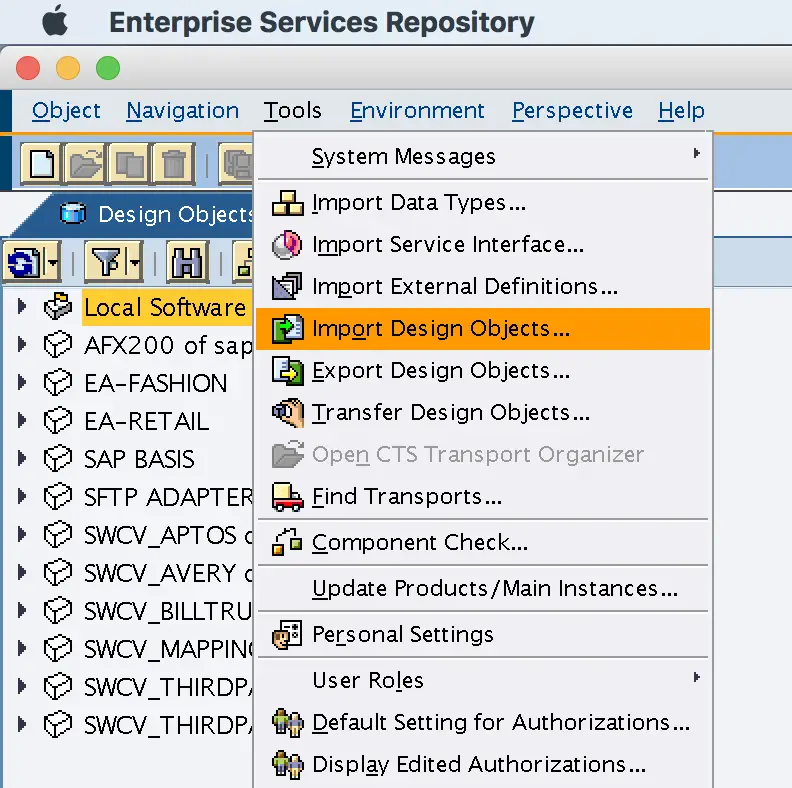Open the Navigation menu
Viewport: 792px width, 788px height.
click(182, 111)
